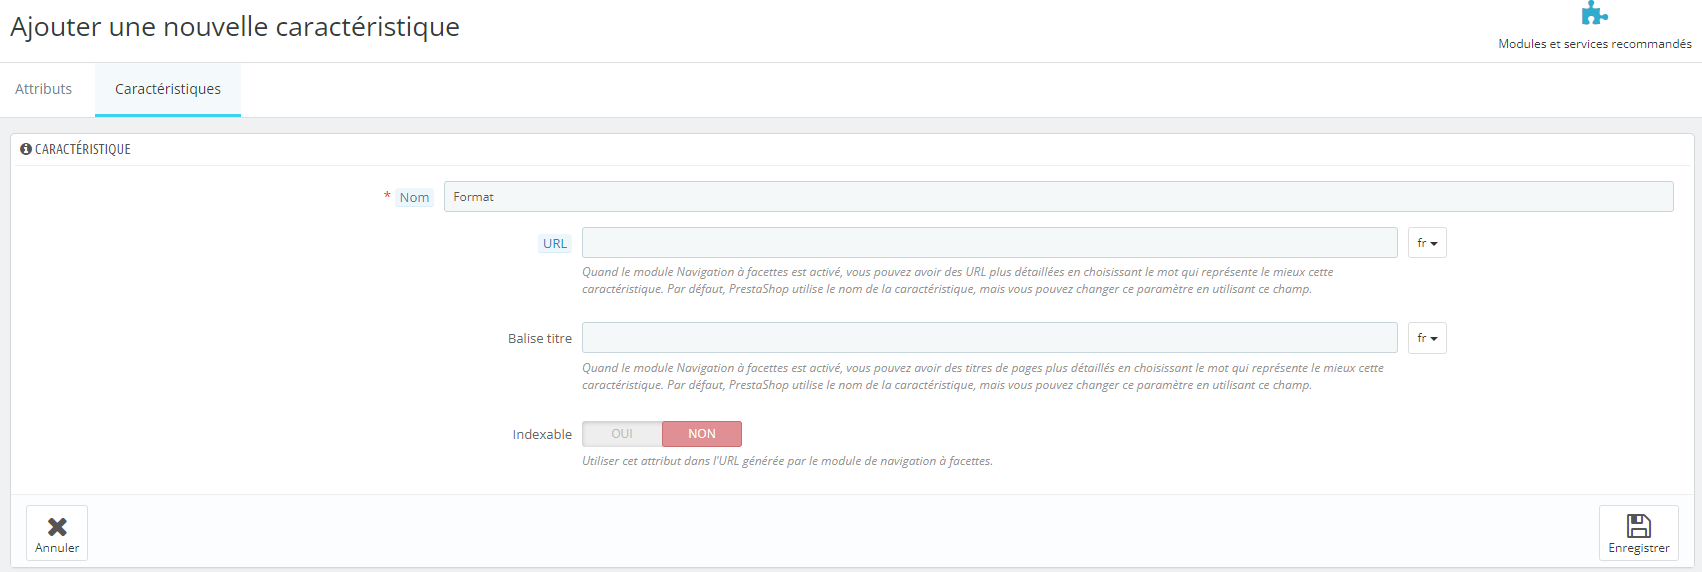Screen dimensions: 1702x572
Task: Click the puzzle piece modules icon
Action: point(1594,14)
